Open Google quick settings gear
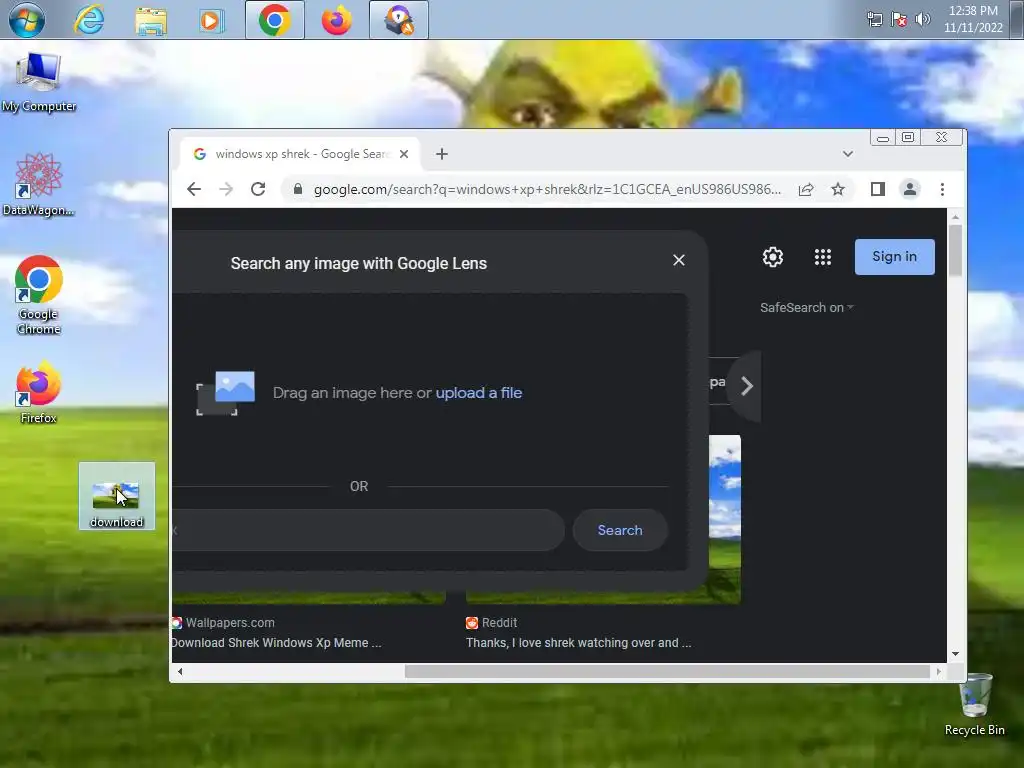 click(x=773, y=257)
